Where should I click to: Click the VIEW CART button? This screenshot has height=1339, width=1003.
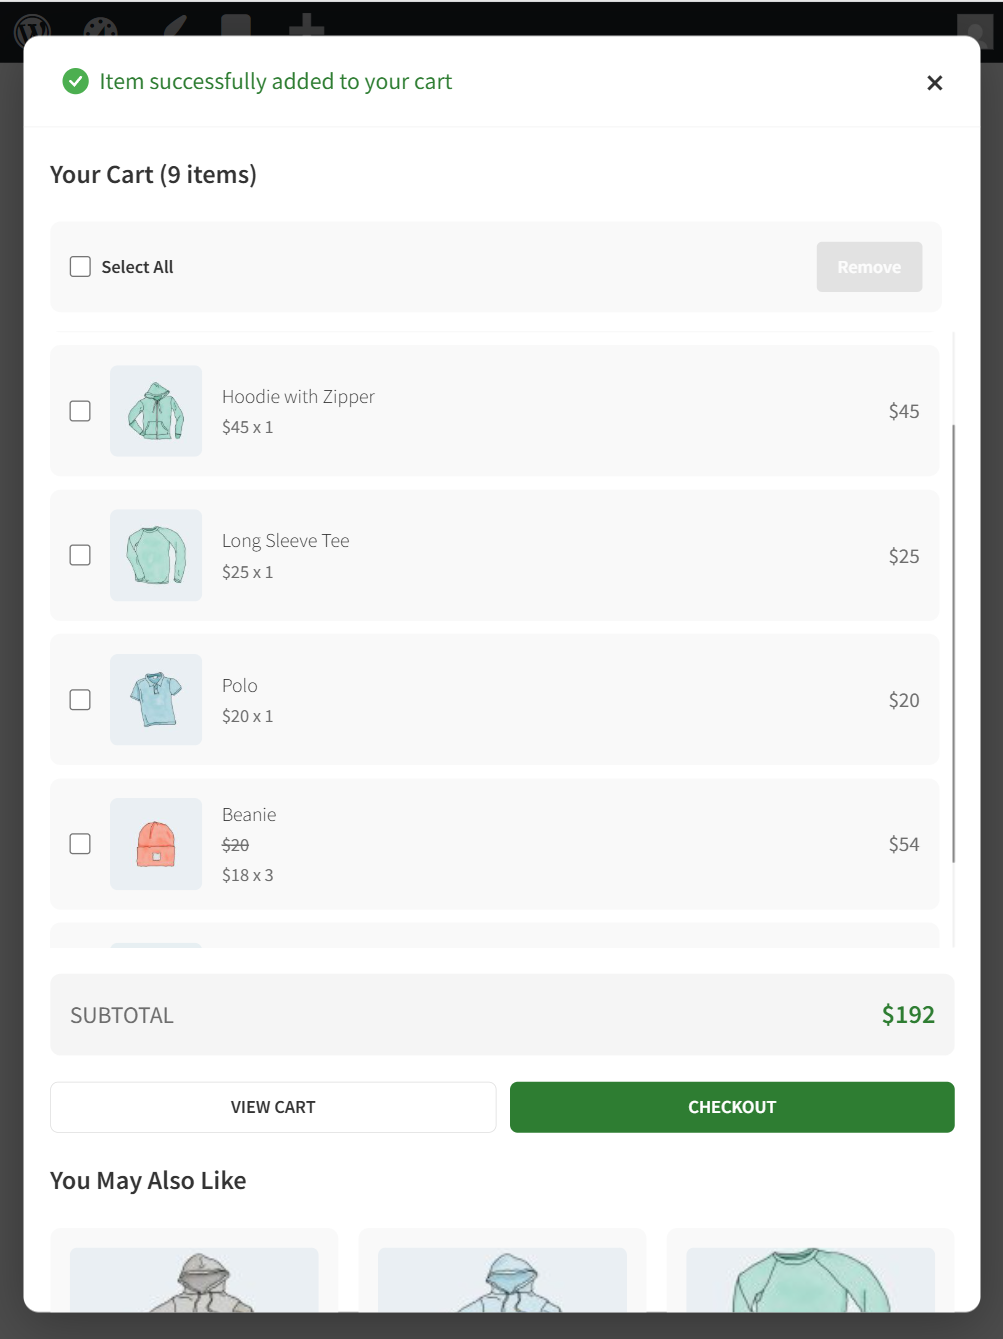(273, 1107)
